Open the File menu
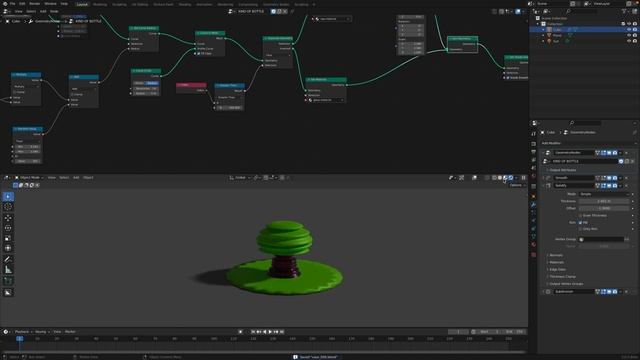The height and width of the screenshot is (360, 640). point(12,4)
